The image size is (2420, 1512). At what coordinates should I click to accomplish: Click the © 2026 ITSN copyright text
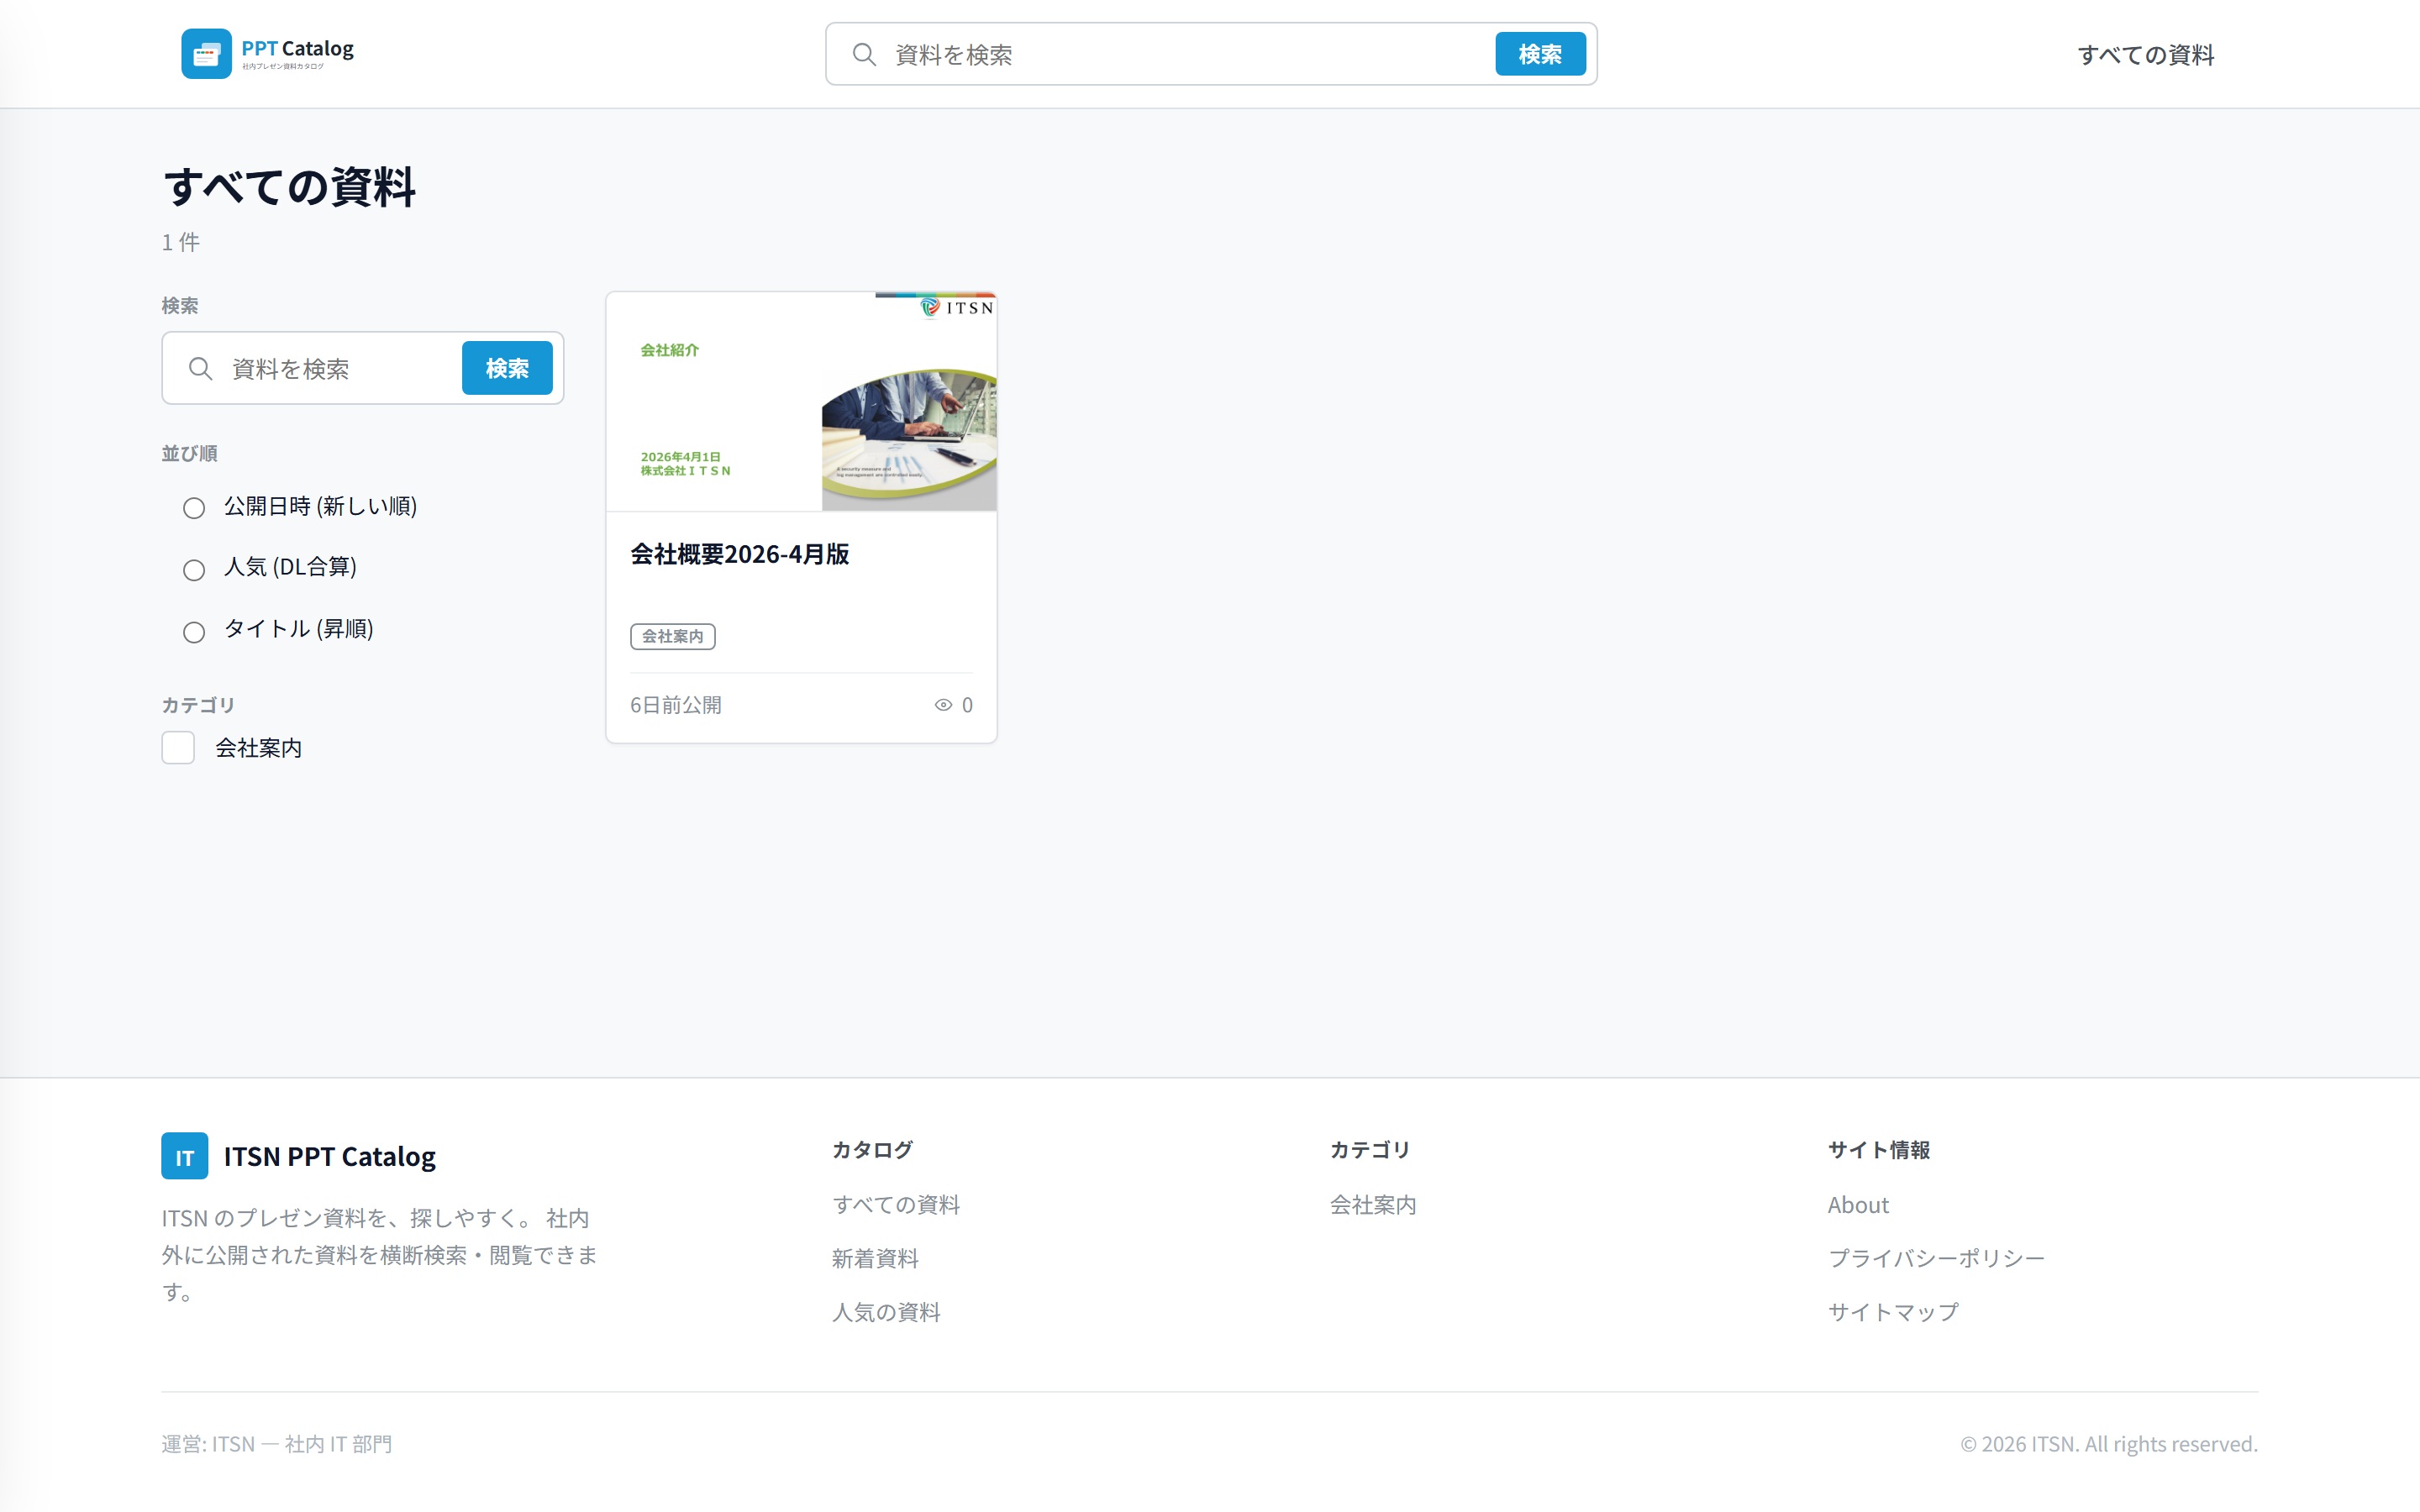pyautogui.click(x=2108, y=1444)
